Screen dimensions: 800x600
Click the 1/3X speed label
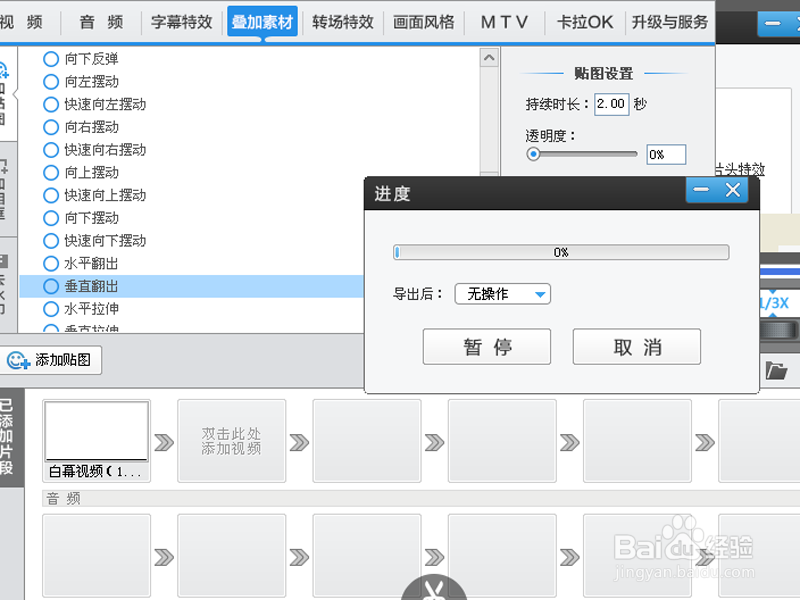774,303
